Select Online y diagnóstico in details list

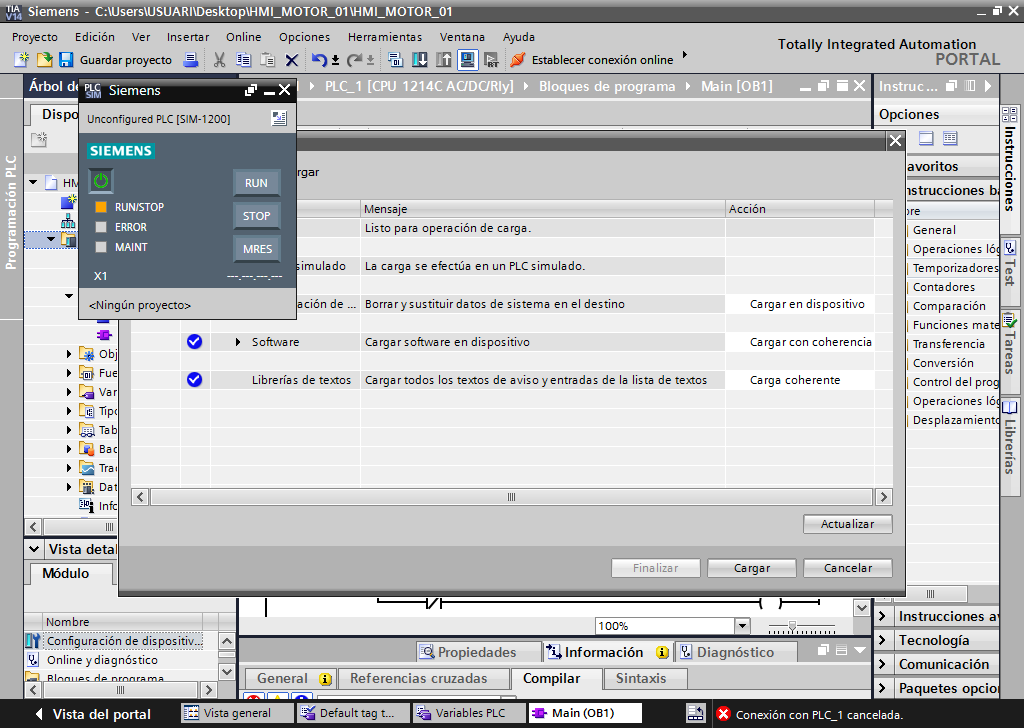point(102,660)
